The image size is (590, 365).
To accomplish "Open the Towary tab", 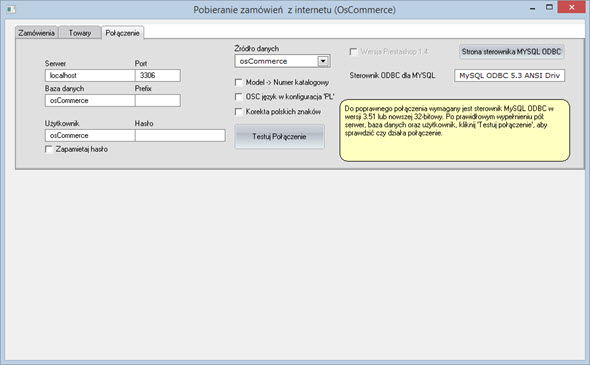I will 80,33.
